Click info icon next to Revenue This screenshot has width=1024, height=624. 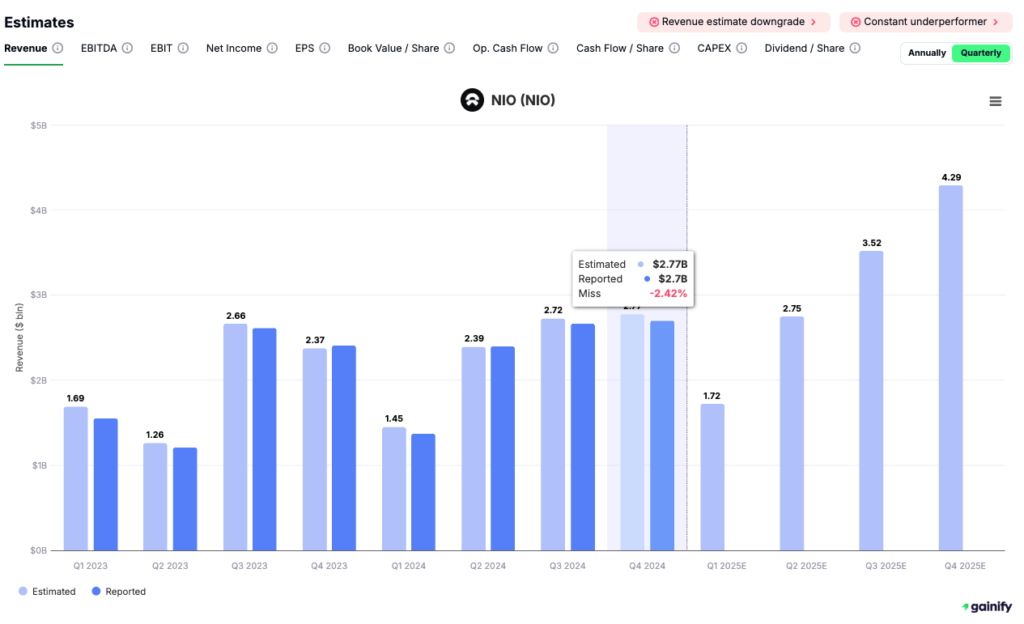[x=57, y=48]
